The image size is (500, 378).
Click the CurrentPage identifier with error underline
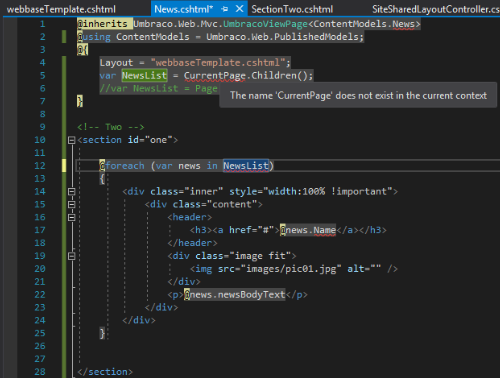215,76
